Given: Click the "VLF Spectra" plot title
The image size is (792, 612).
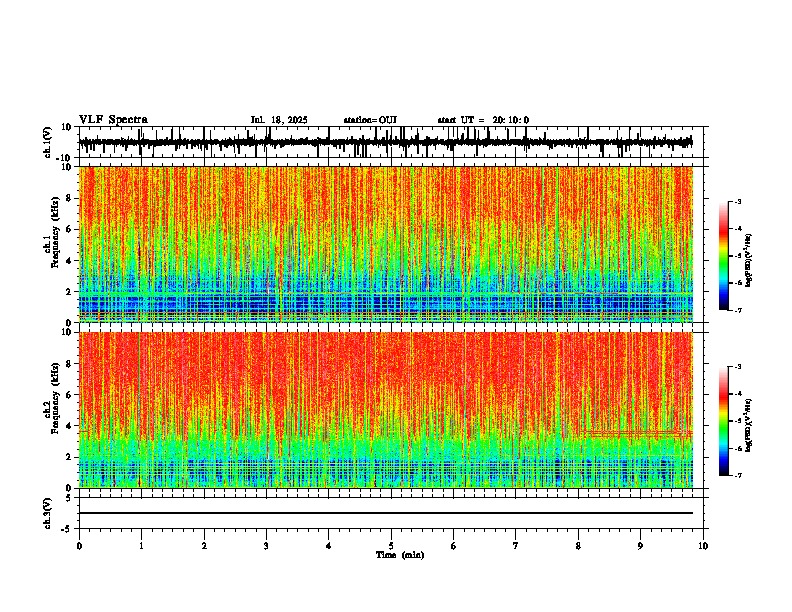Looking at the screenshot, I should (113, 120).
